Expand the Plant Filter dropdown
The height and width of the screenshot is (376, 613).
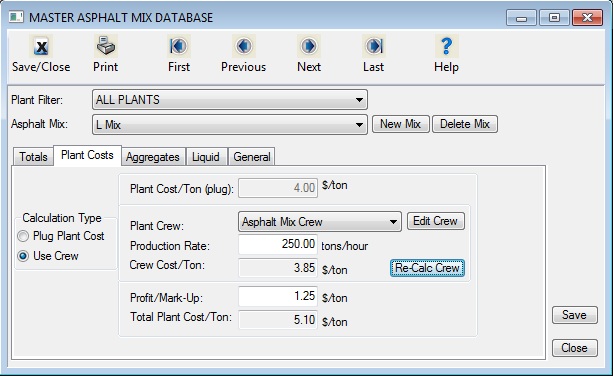coord(230,100)
